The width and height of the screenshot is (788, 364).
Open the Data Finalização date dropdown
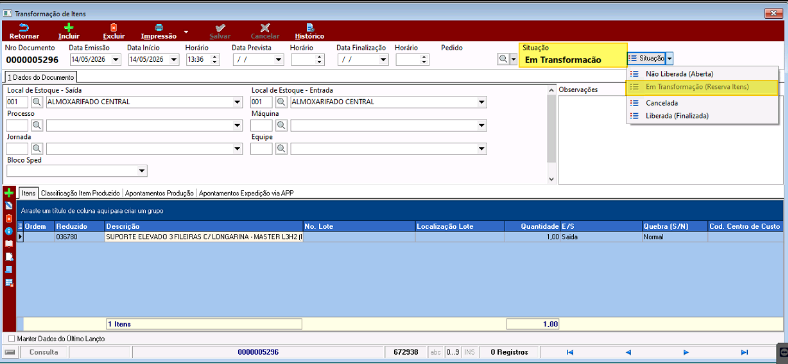(x=383, y=60)
